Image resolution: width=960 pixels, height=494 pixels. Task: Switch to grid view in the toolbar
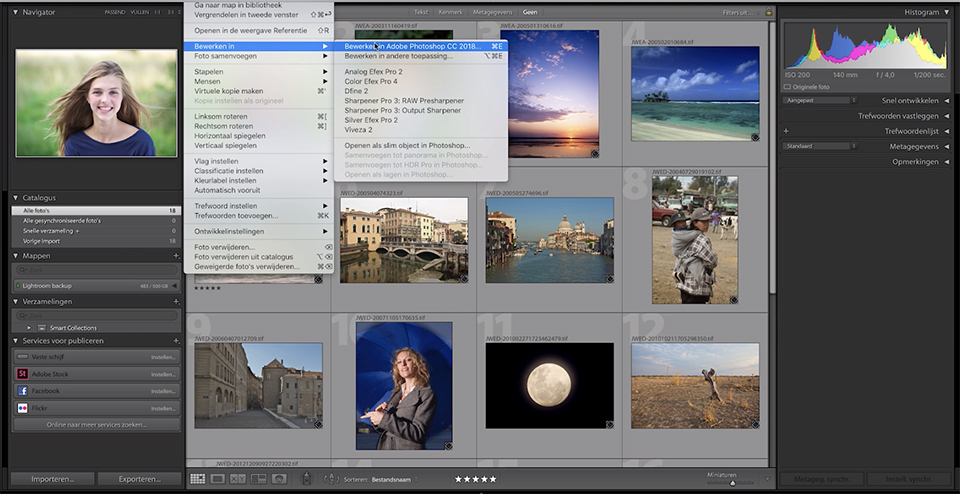197,479
